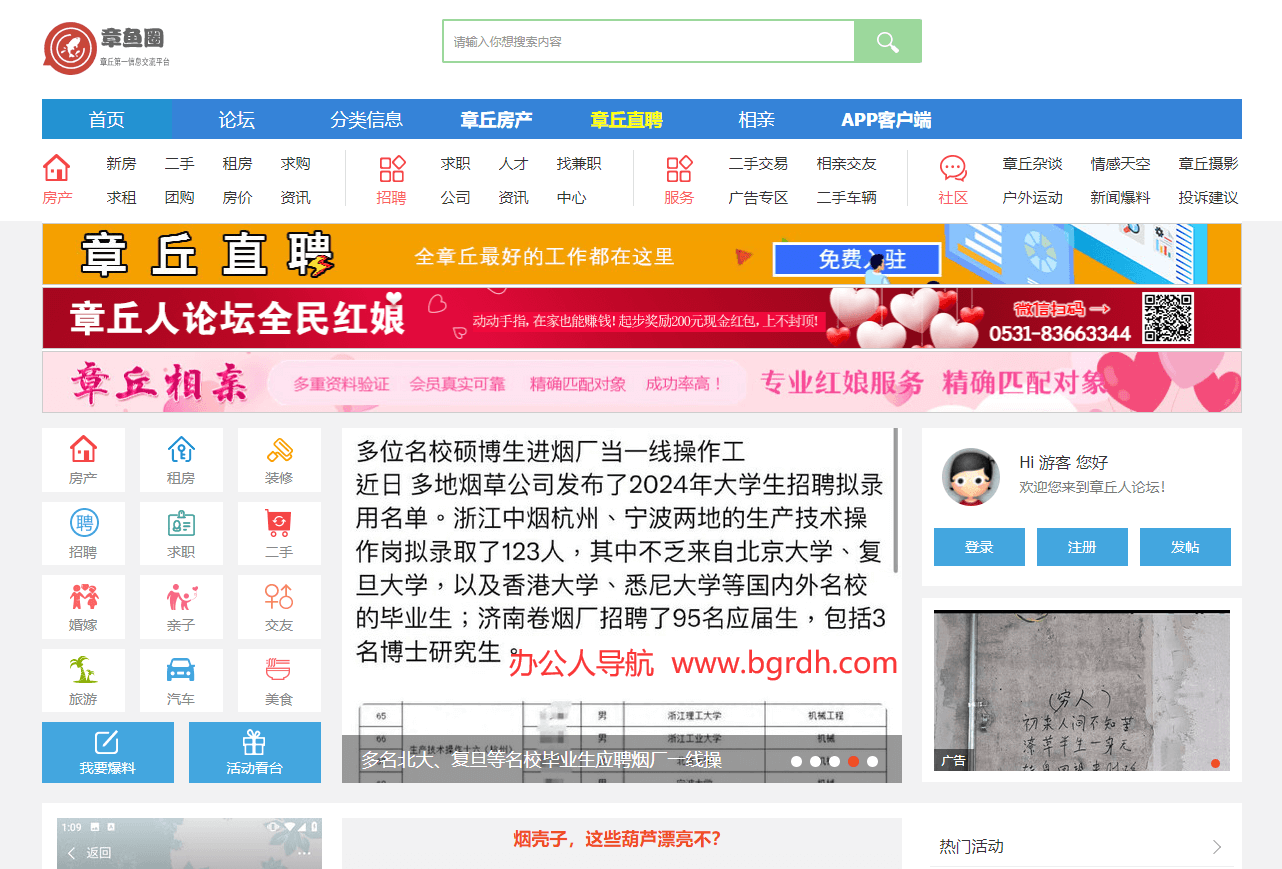Click the 房产 house icon in sub-navigation
The image size is (1282, 869).
tap(57, 167)
